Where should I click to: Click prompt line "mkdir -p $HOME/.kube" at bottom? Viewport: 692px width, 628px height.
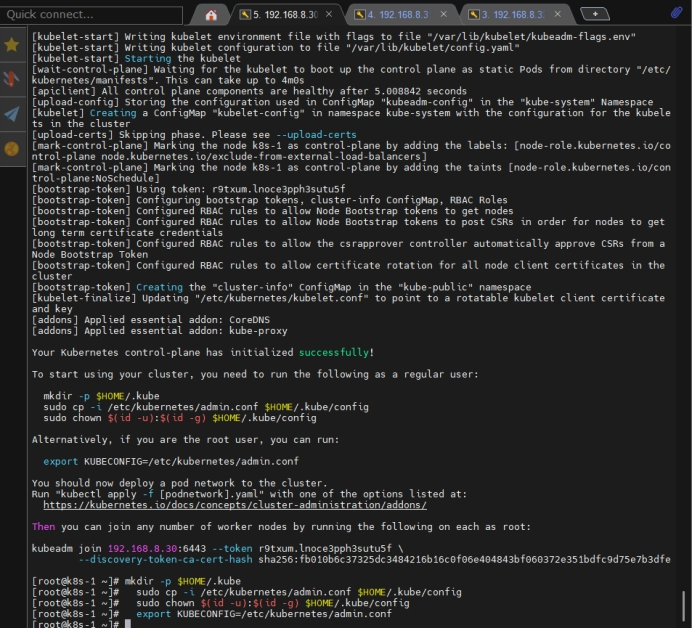tap(136, 581)
